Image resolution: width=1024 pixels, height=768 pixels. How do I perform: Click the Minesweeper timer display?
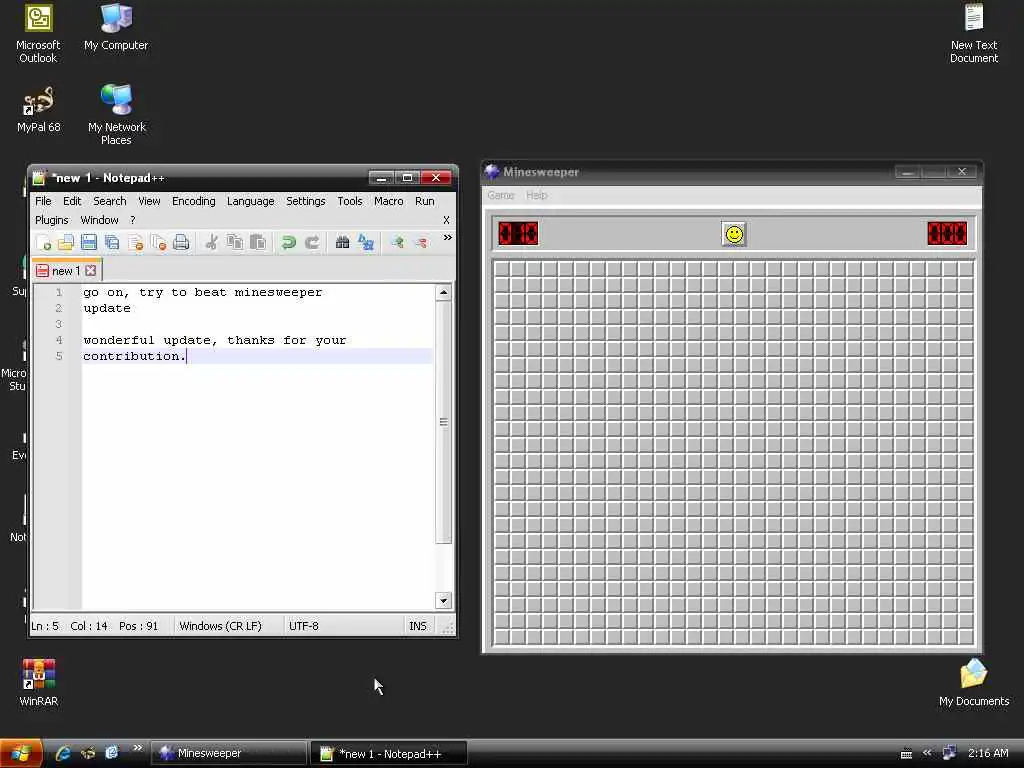[947, 233]
